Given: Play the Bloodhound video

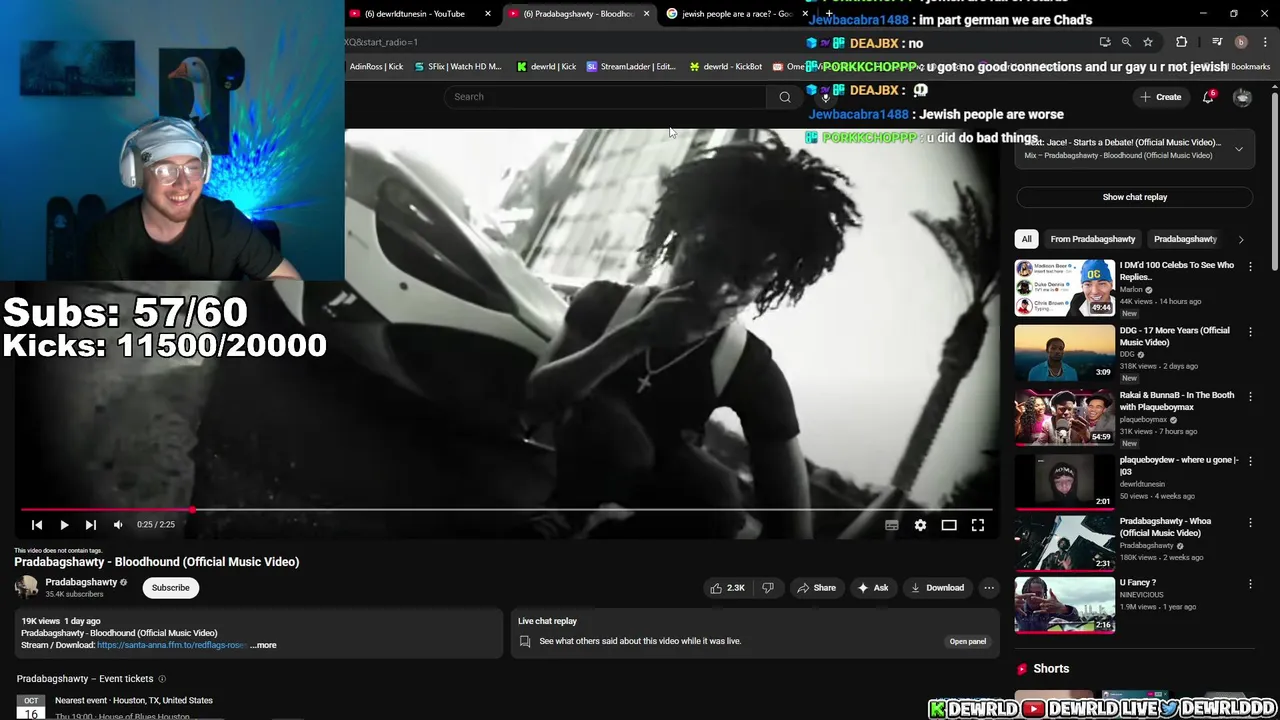Looking at the screenshot, I should tap(64, 525).
